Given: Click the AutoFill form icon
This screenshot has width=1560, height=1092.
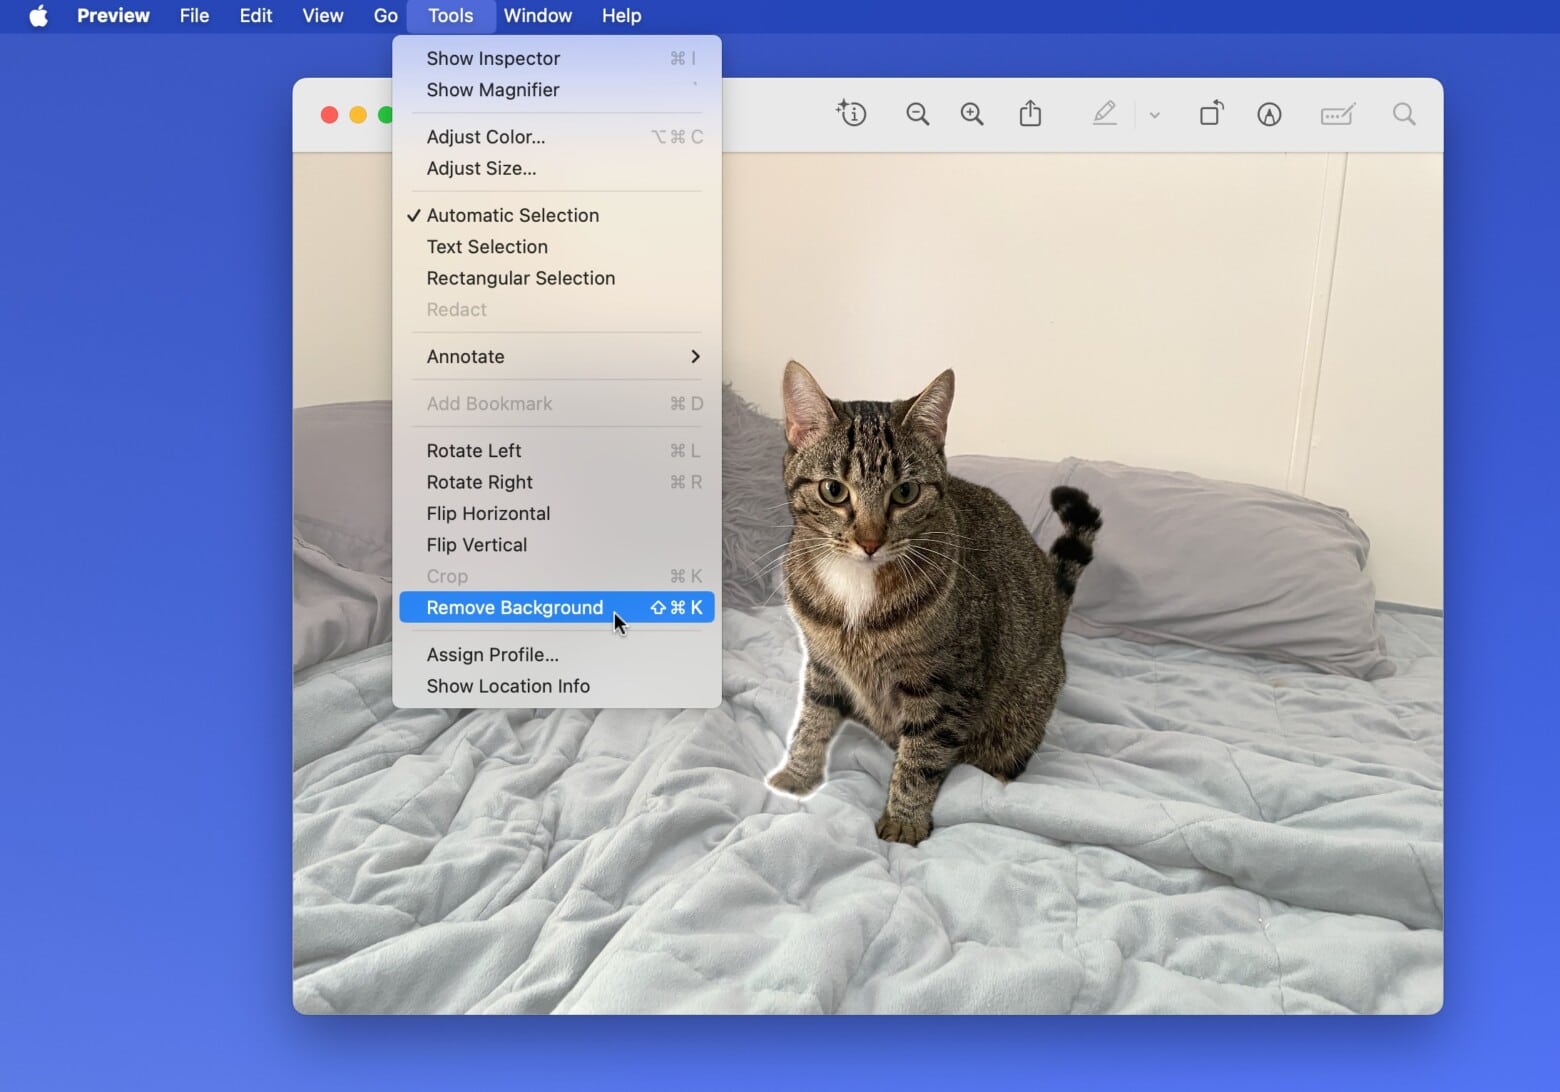Looking at the screenshot, I should pyautogui.click(x=1337, y=114).
